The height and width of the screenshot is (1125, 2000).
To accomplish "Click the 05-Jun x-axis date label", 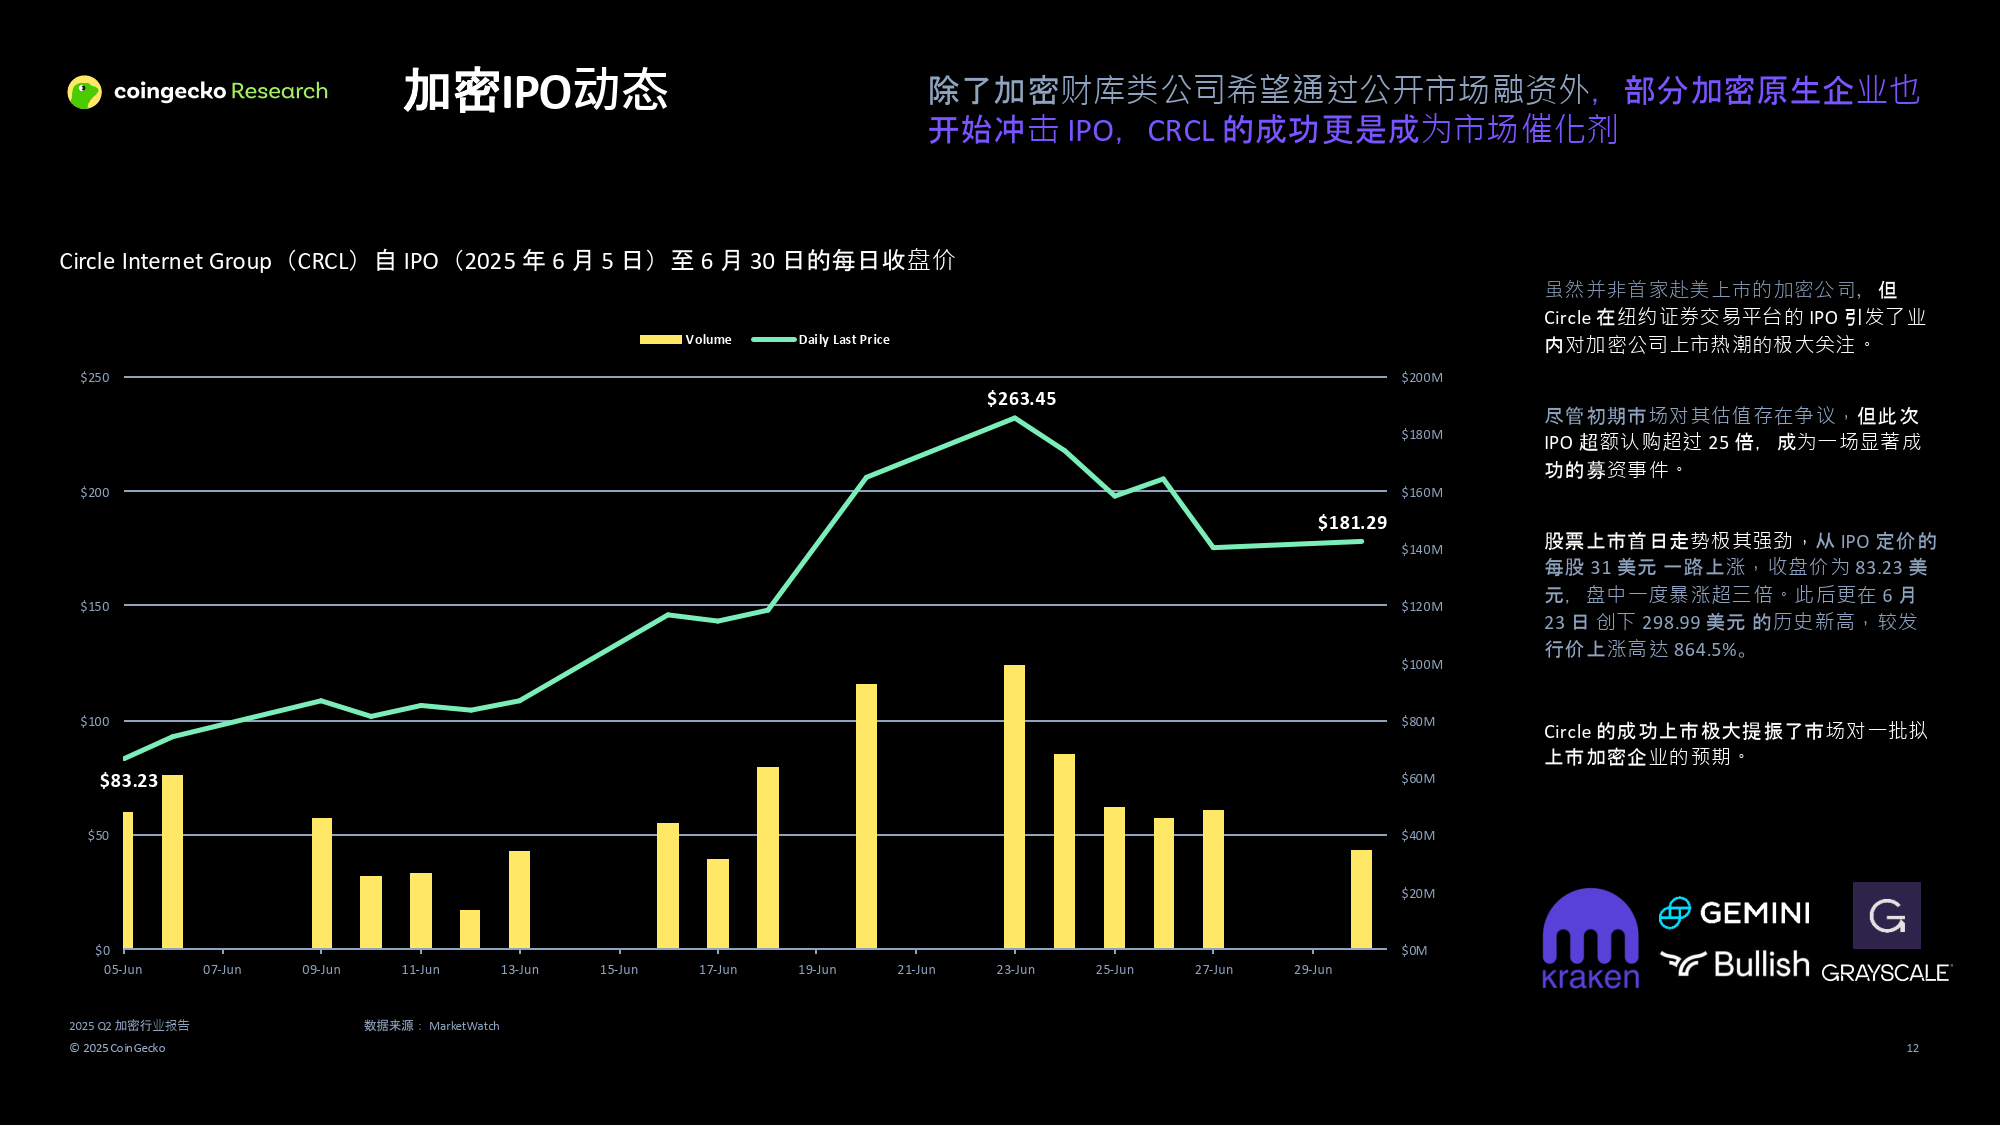I will tap(123, 970).
